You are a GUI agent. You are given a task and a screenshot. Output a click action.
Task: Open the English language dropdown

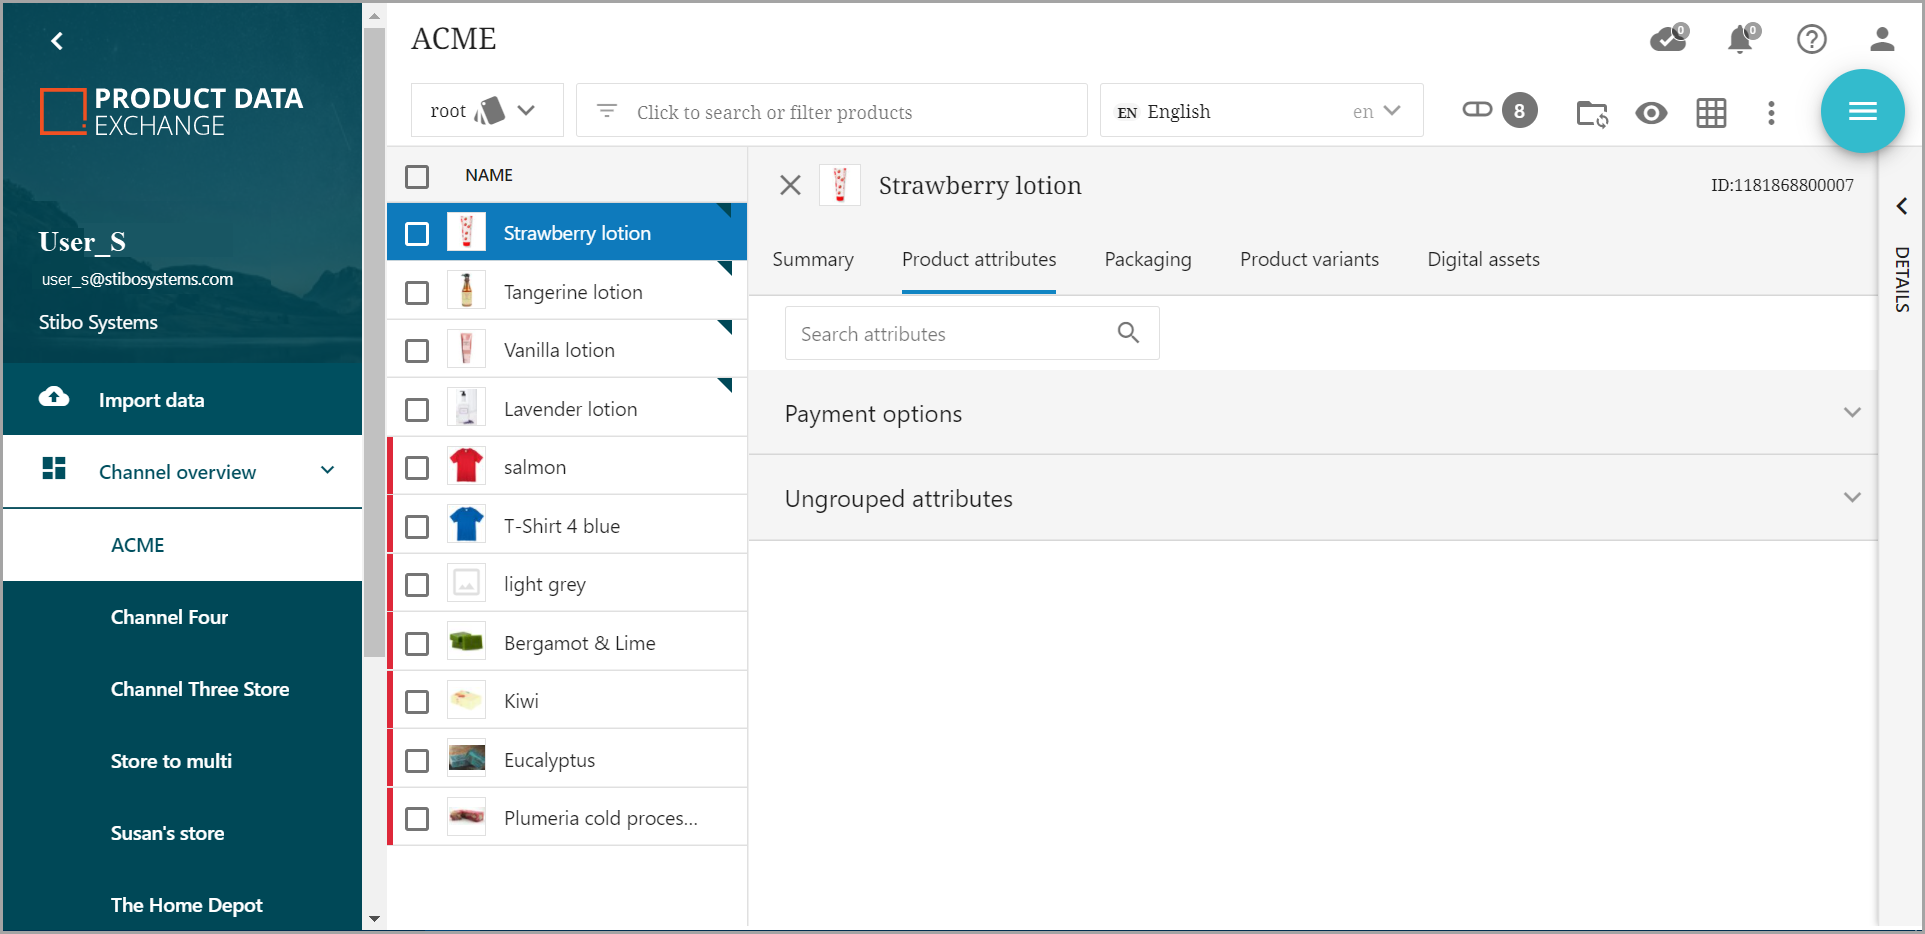tap(1261, 111)
